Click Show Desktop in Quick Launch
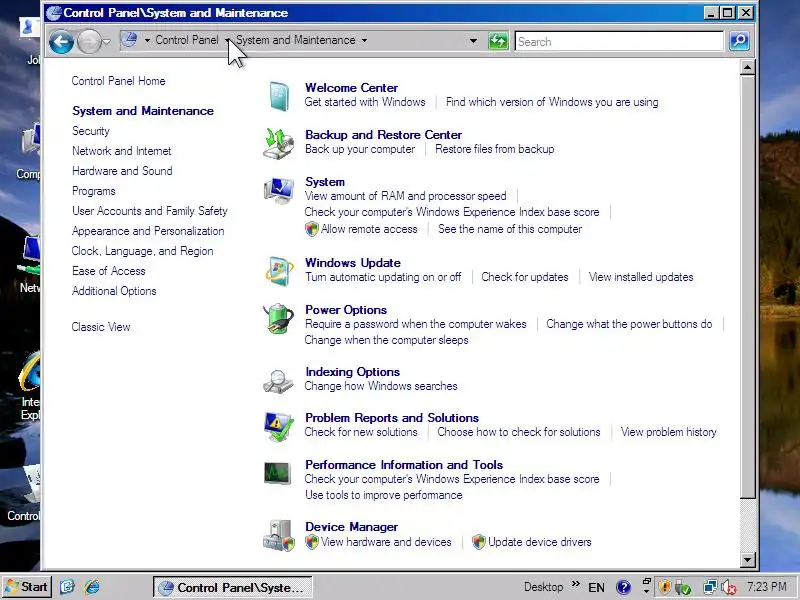The width and height of the screenshot is (800, 600). tap(67, 587)
